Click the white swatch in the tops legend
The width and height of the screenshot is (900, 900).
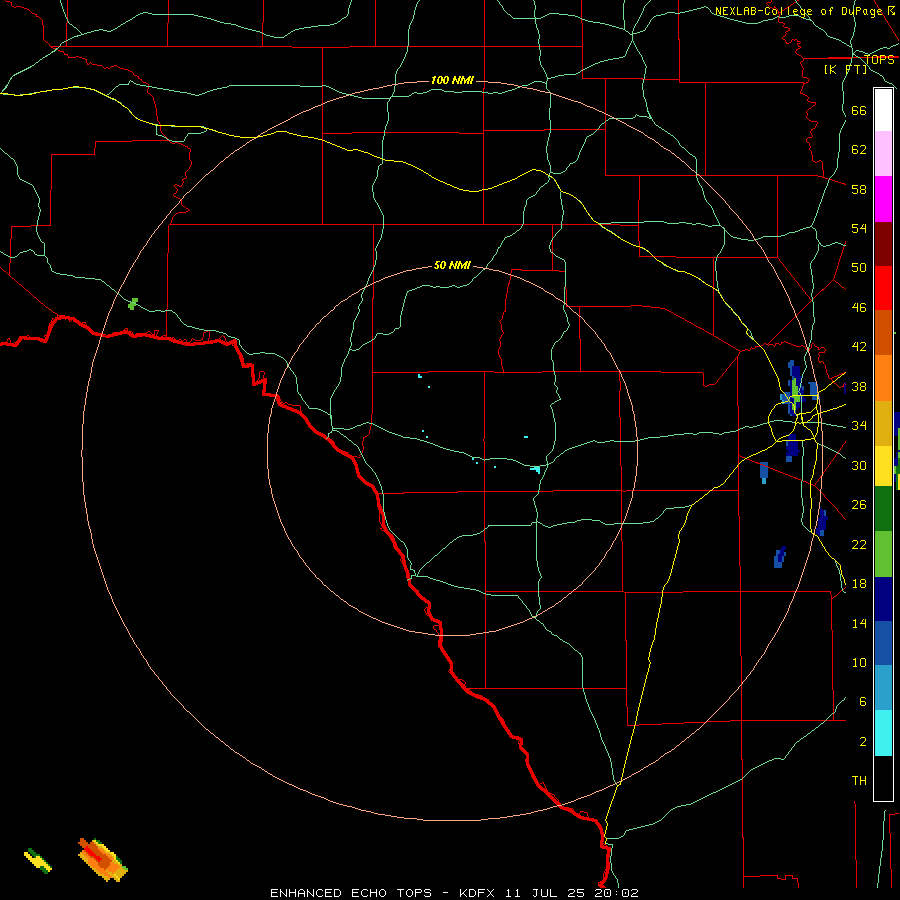(883, 110)
